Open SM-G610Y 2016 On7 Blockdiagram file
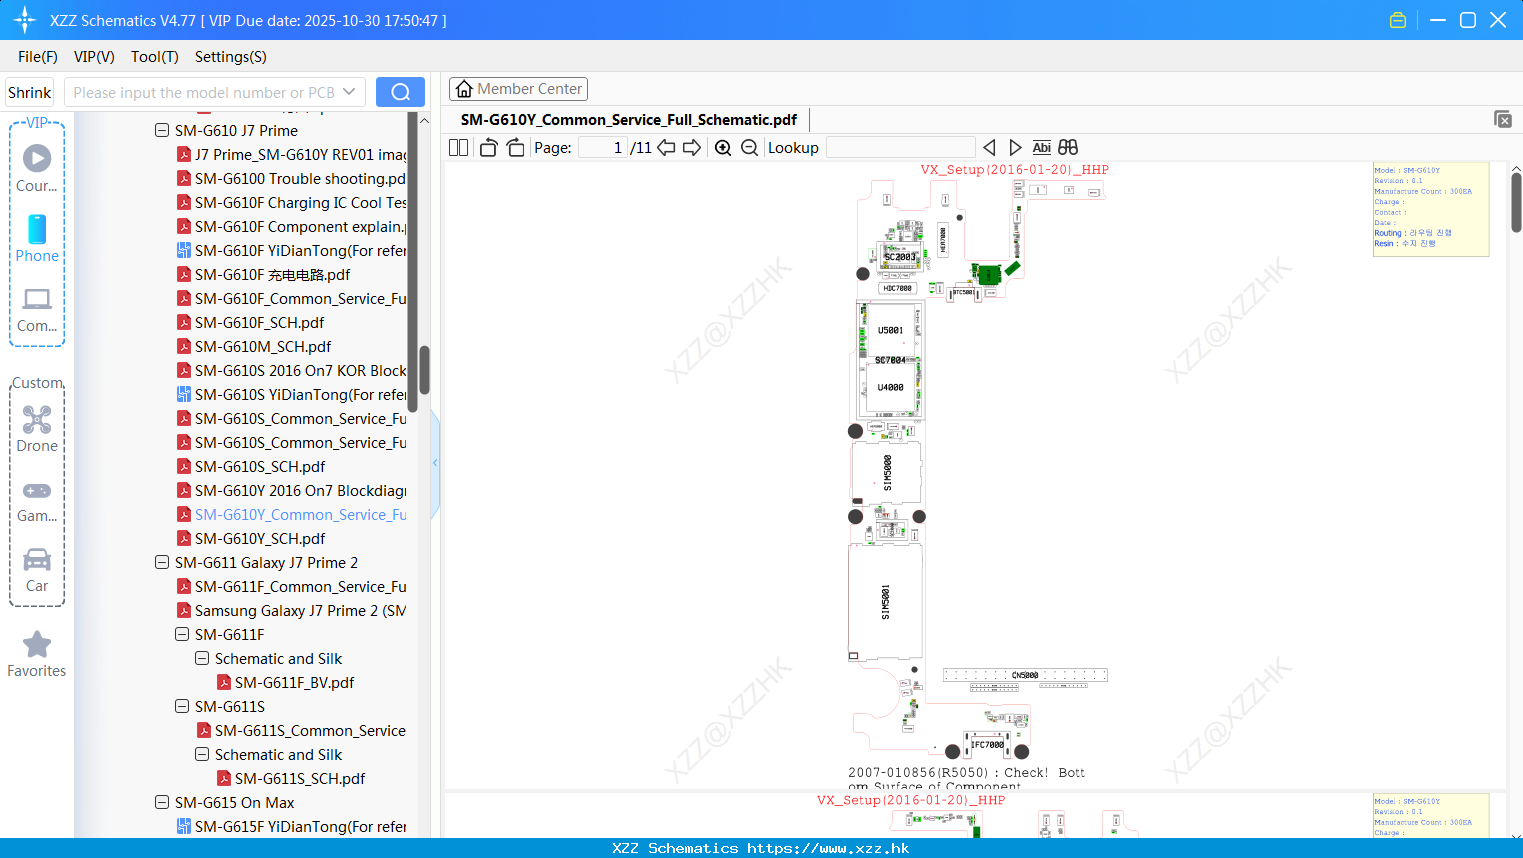Viewport: 1523px width, 858px height. tap(291, 490)
